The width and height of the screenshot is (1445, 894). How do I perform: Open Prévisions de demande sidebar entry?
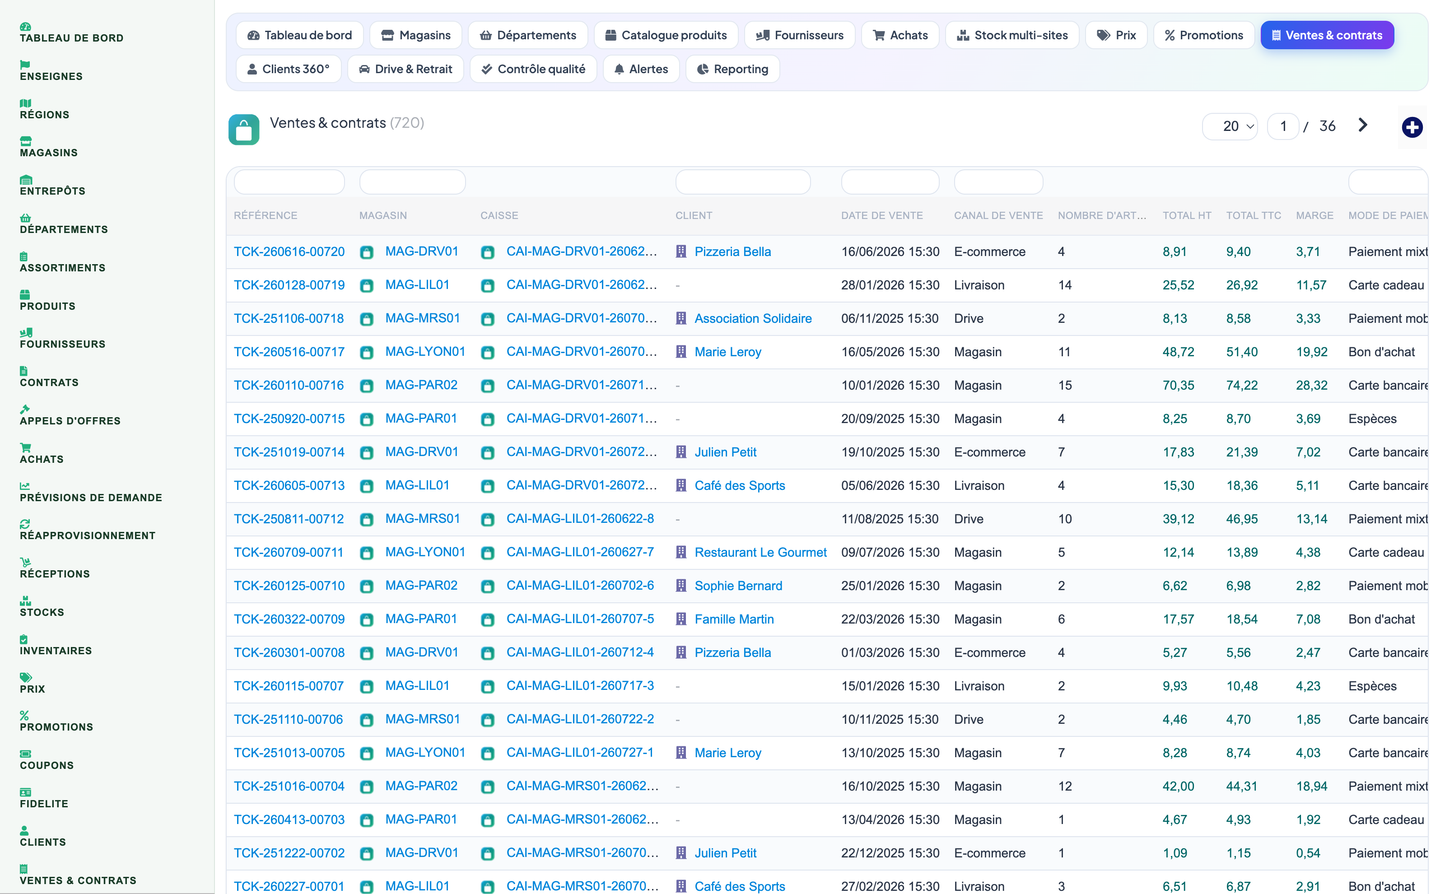(90, 492)
